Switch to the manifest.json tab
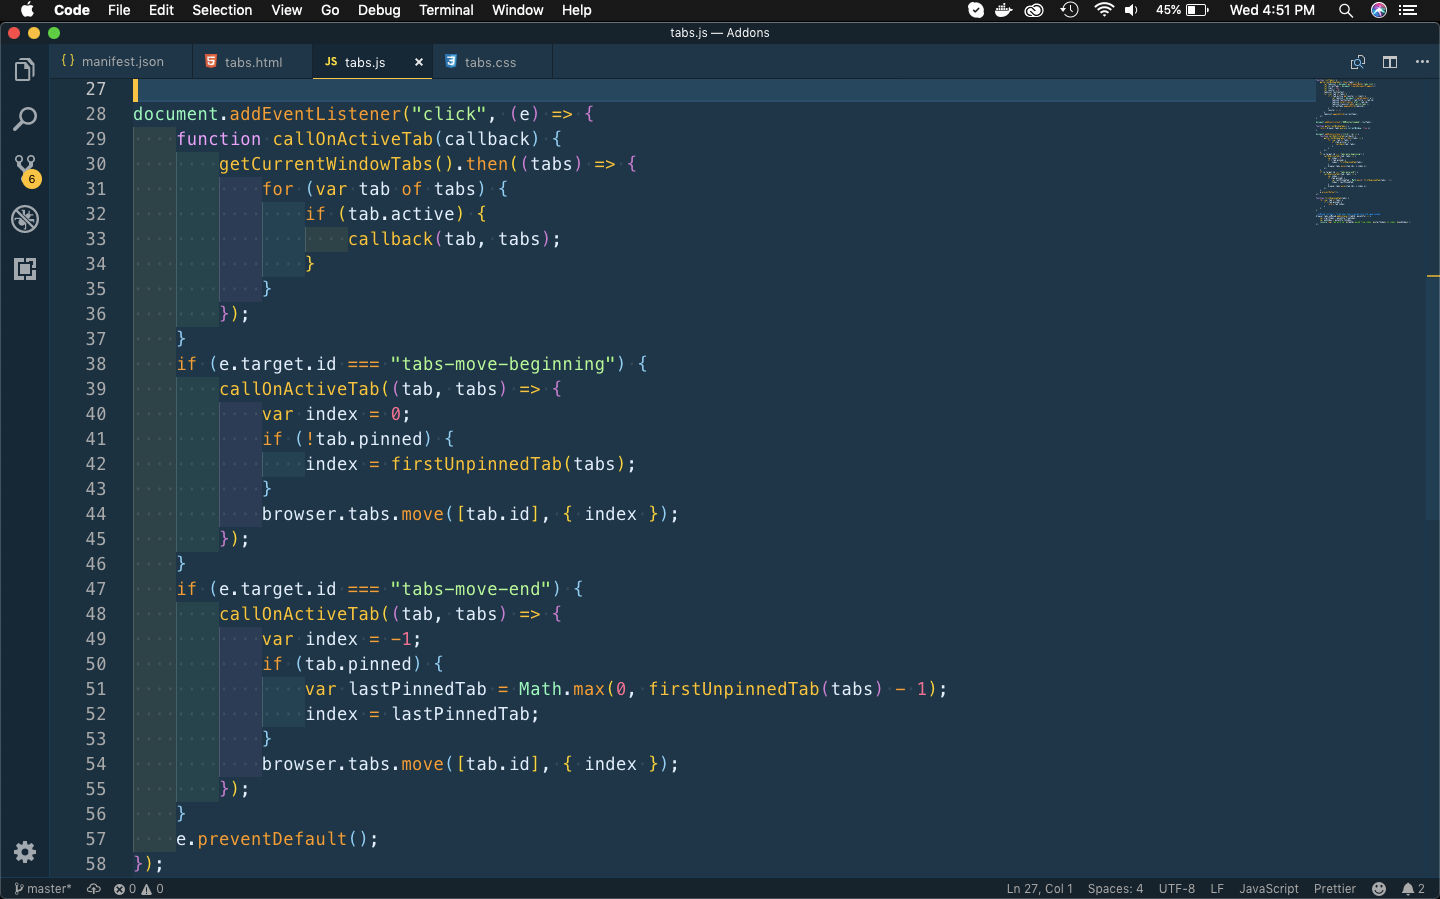 tap(121, 62)
